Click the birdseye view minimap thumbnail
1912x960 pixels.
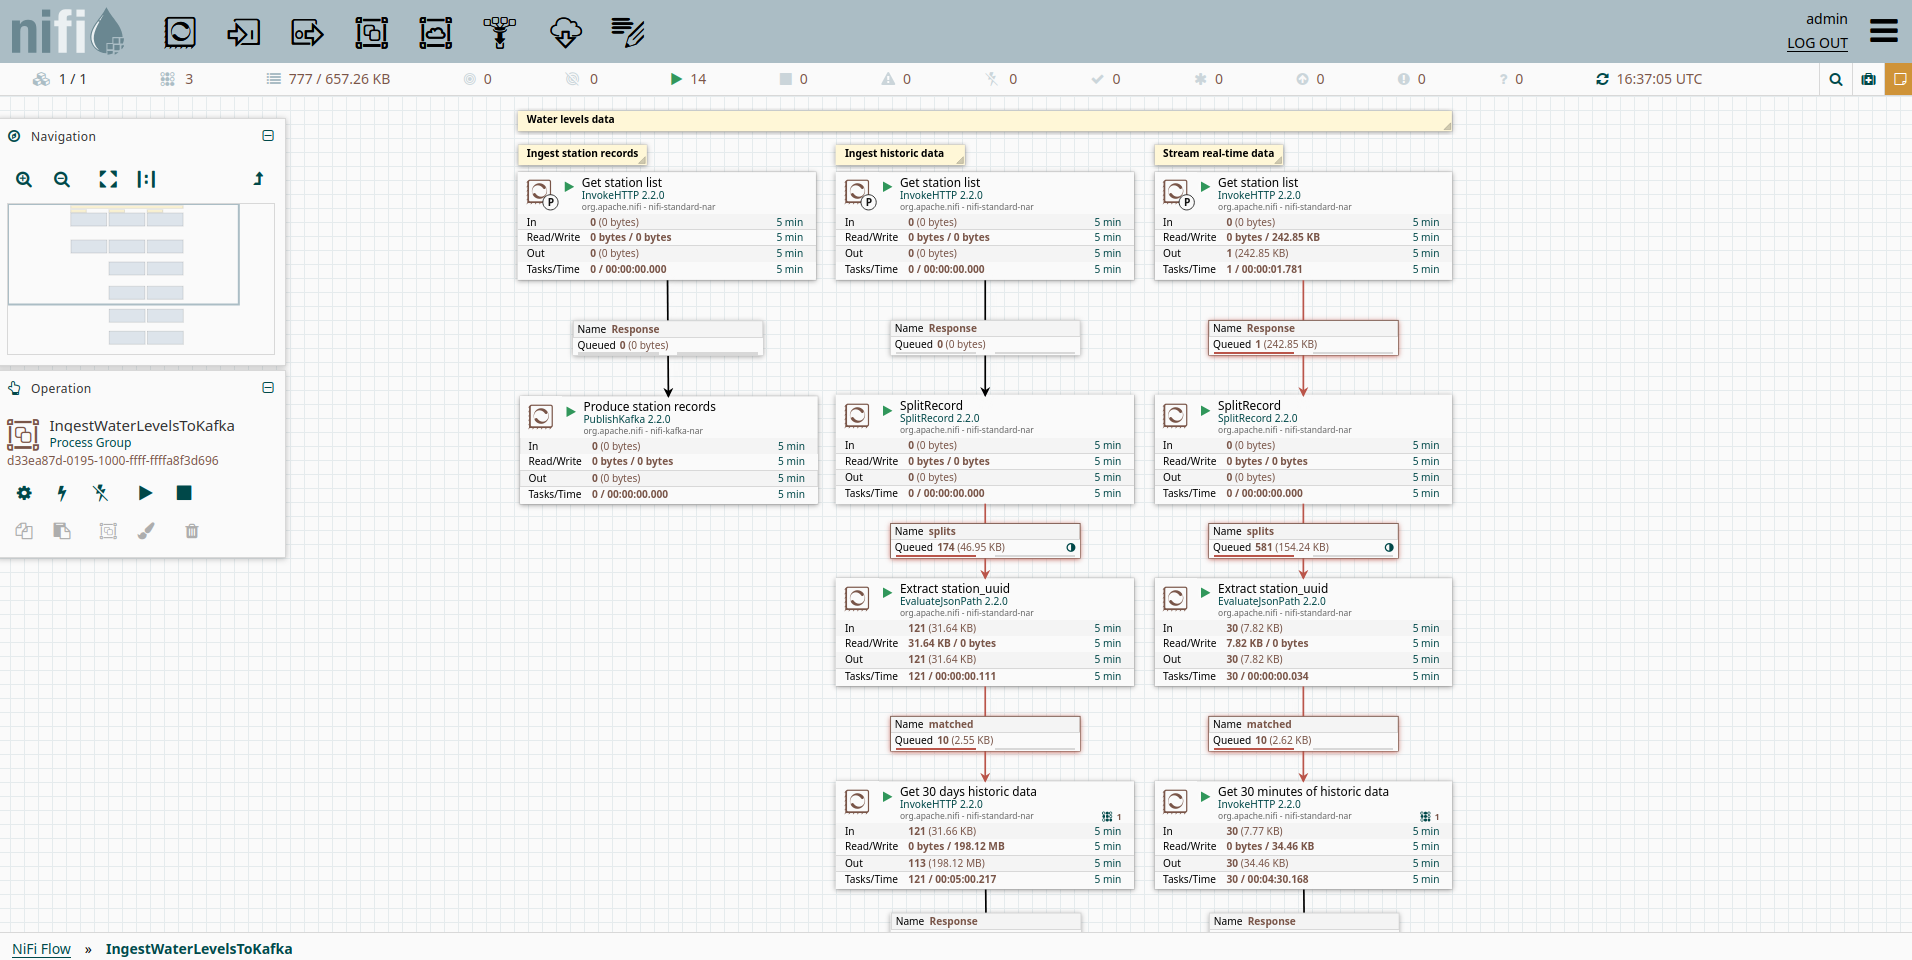(x=140, y=279)
